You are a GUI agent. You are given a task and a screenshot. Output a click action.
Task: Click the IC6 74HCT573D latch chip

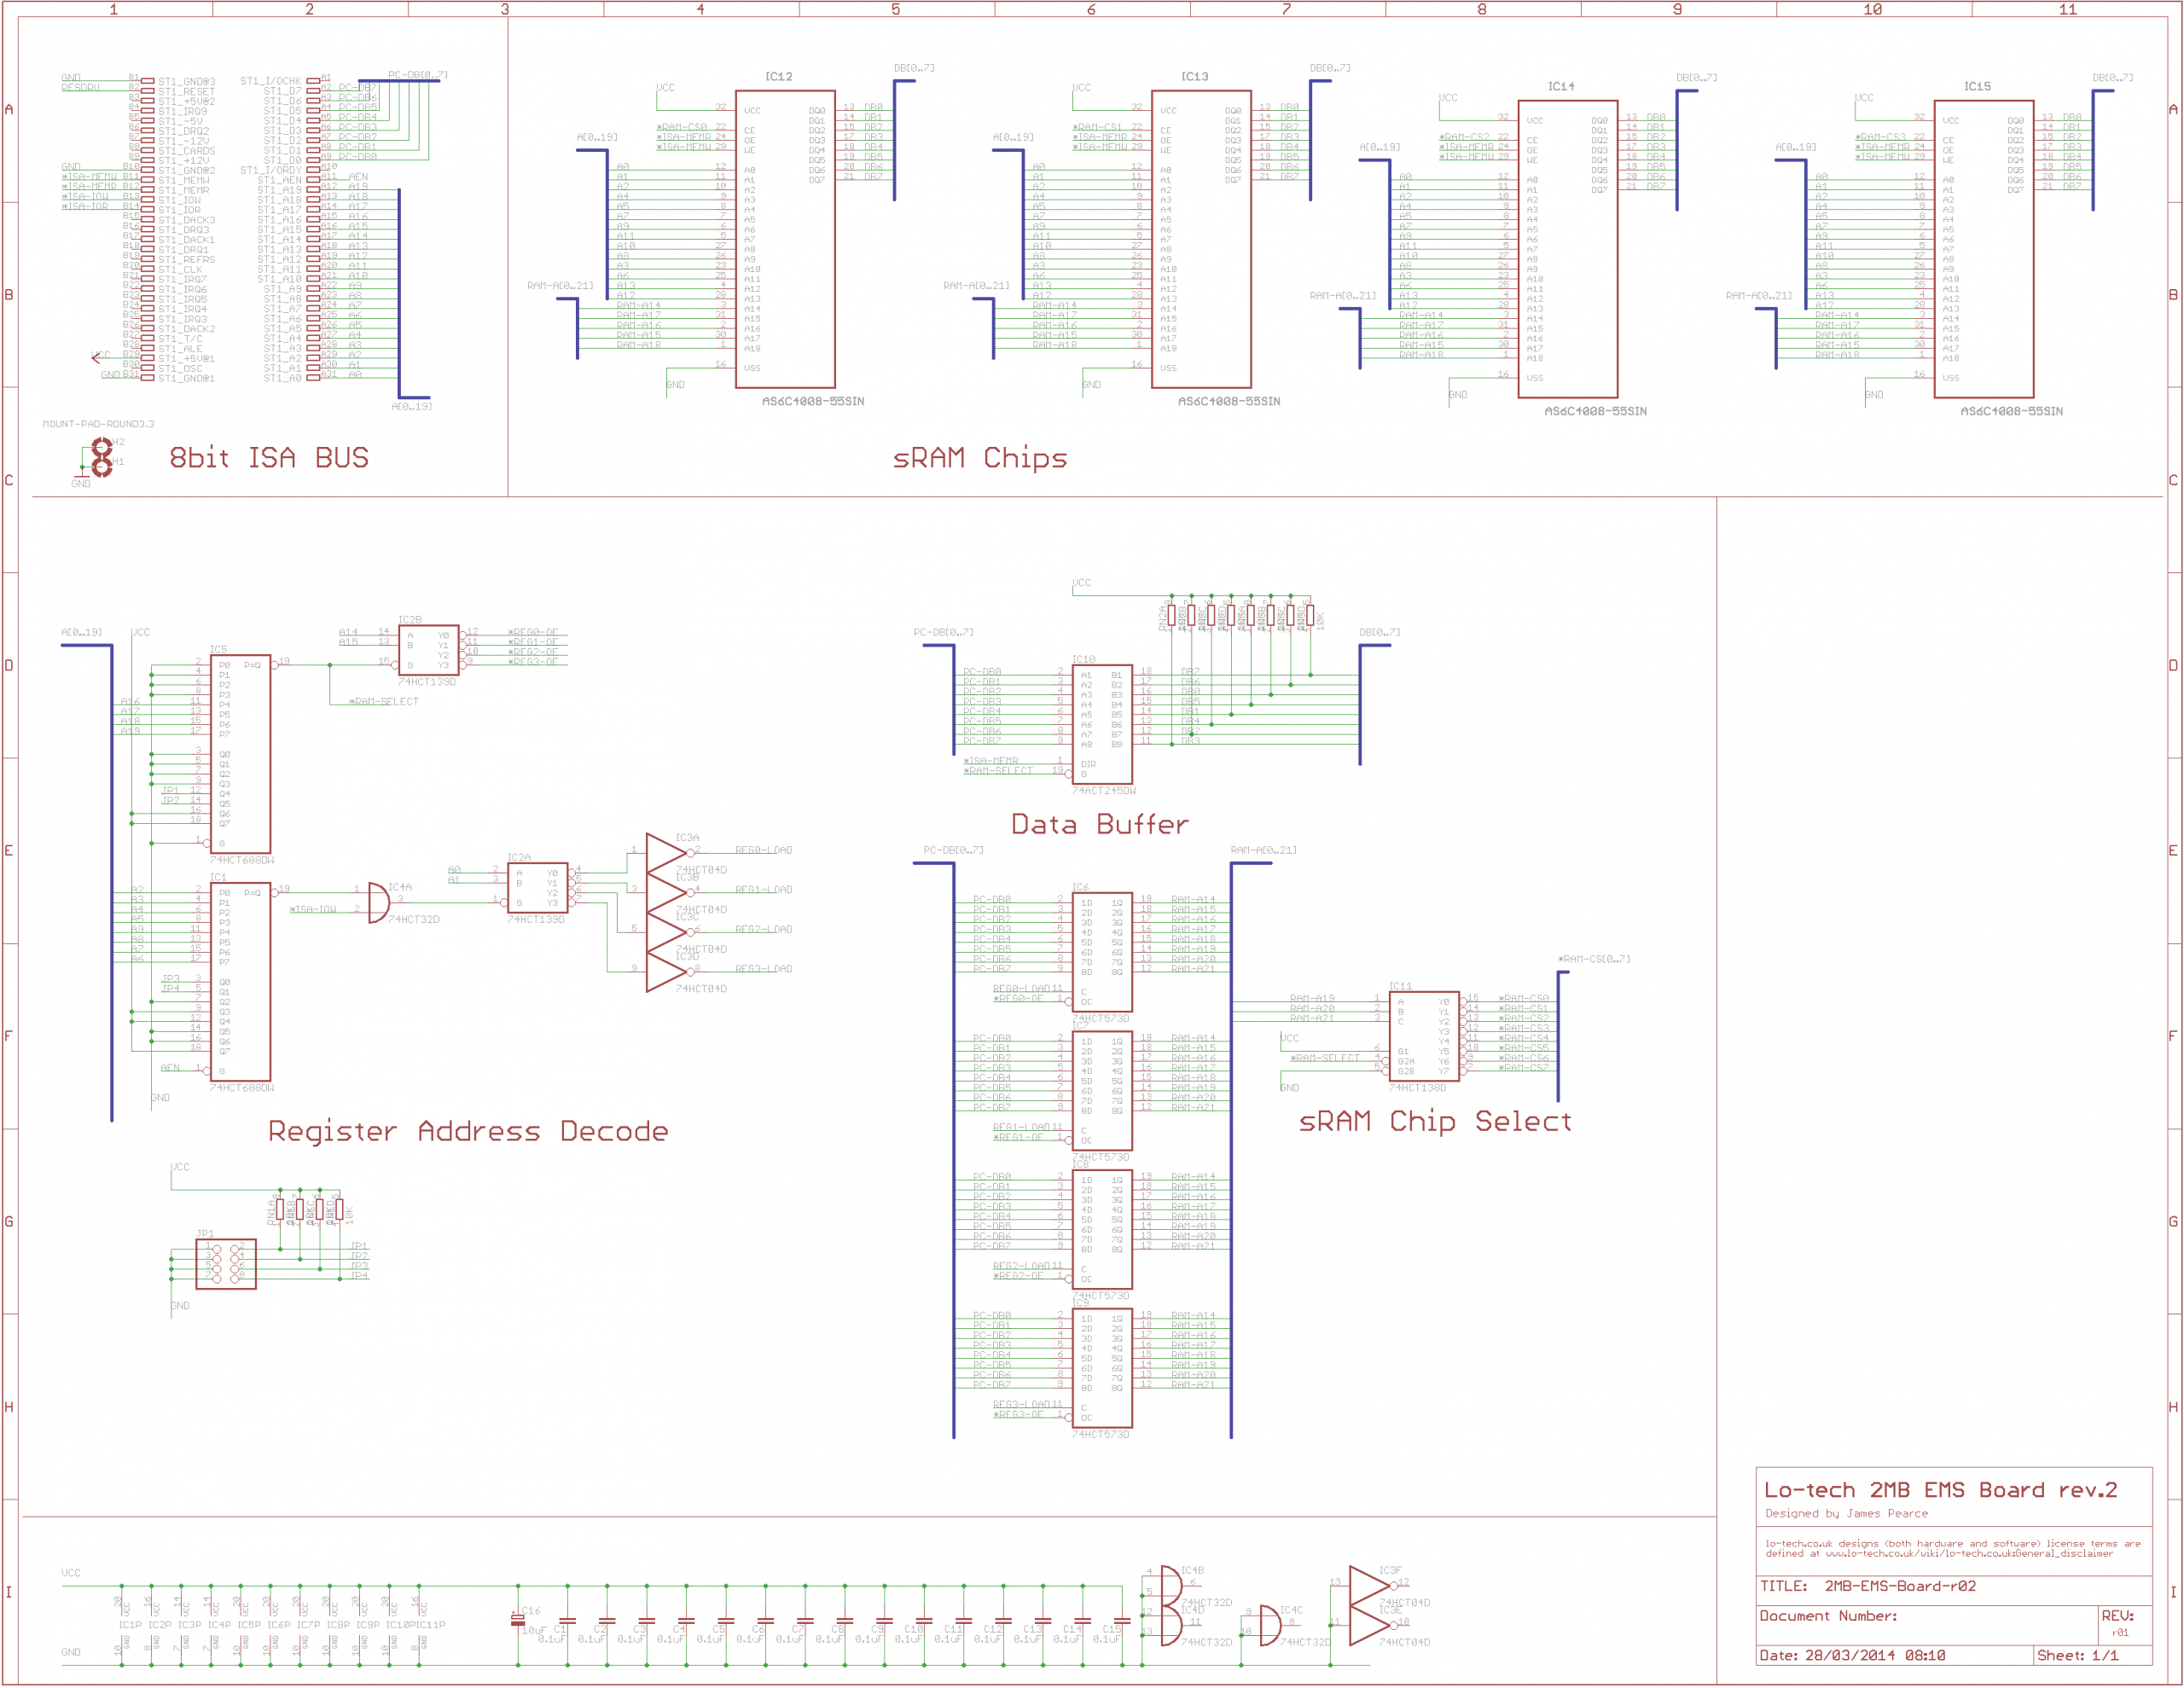coord(1102,952)
